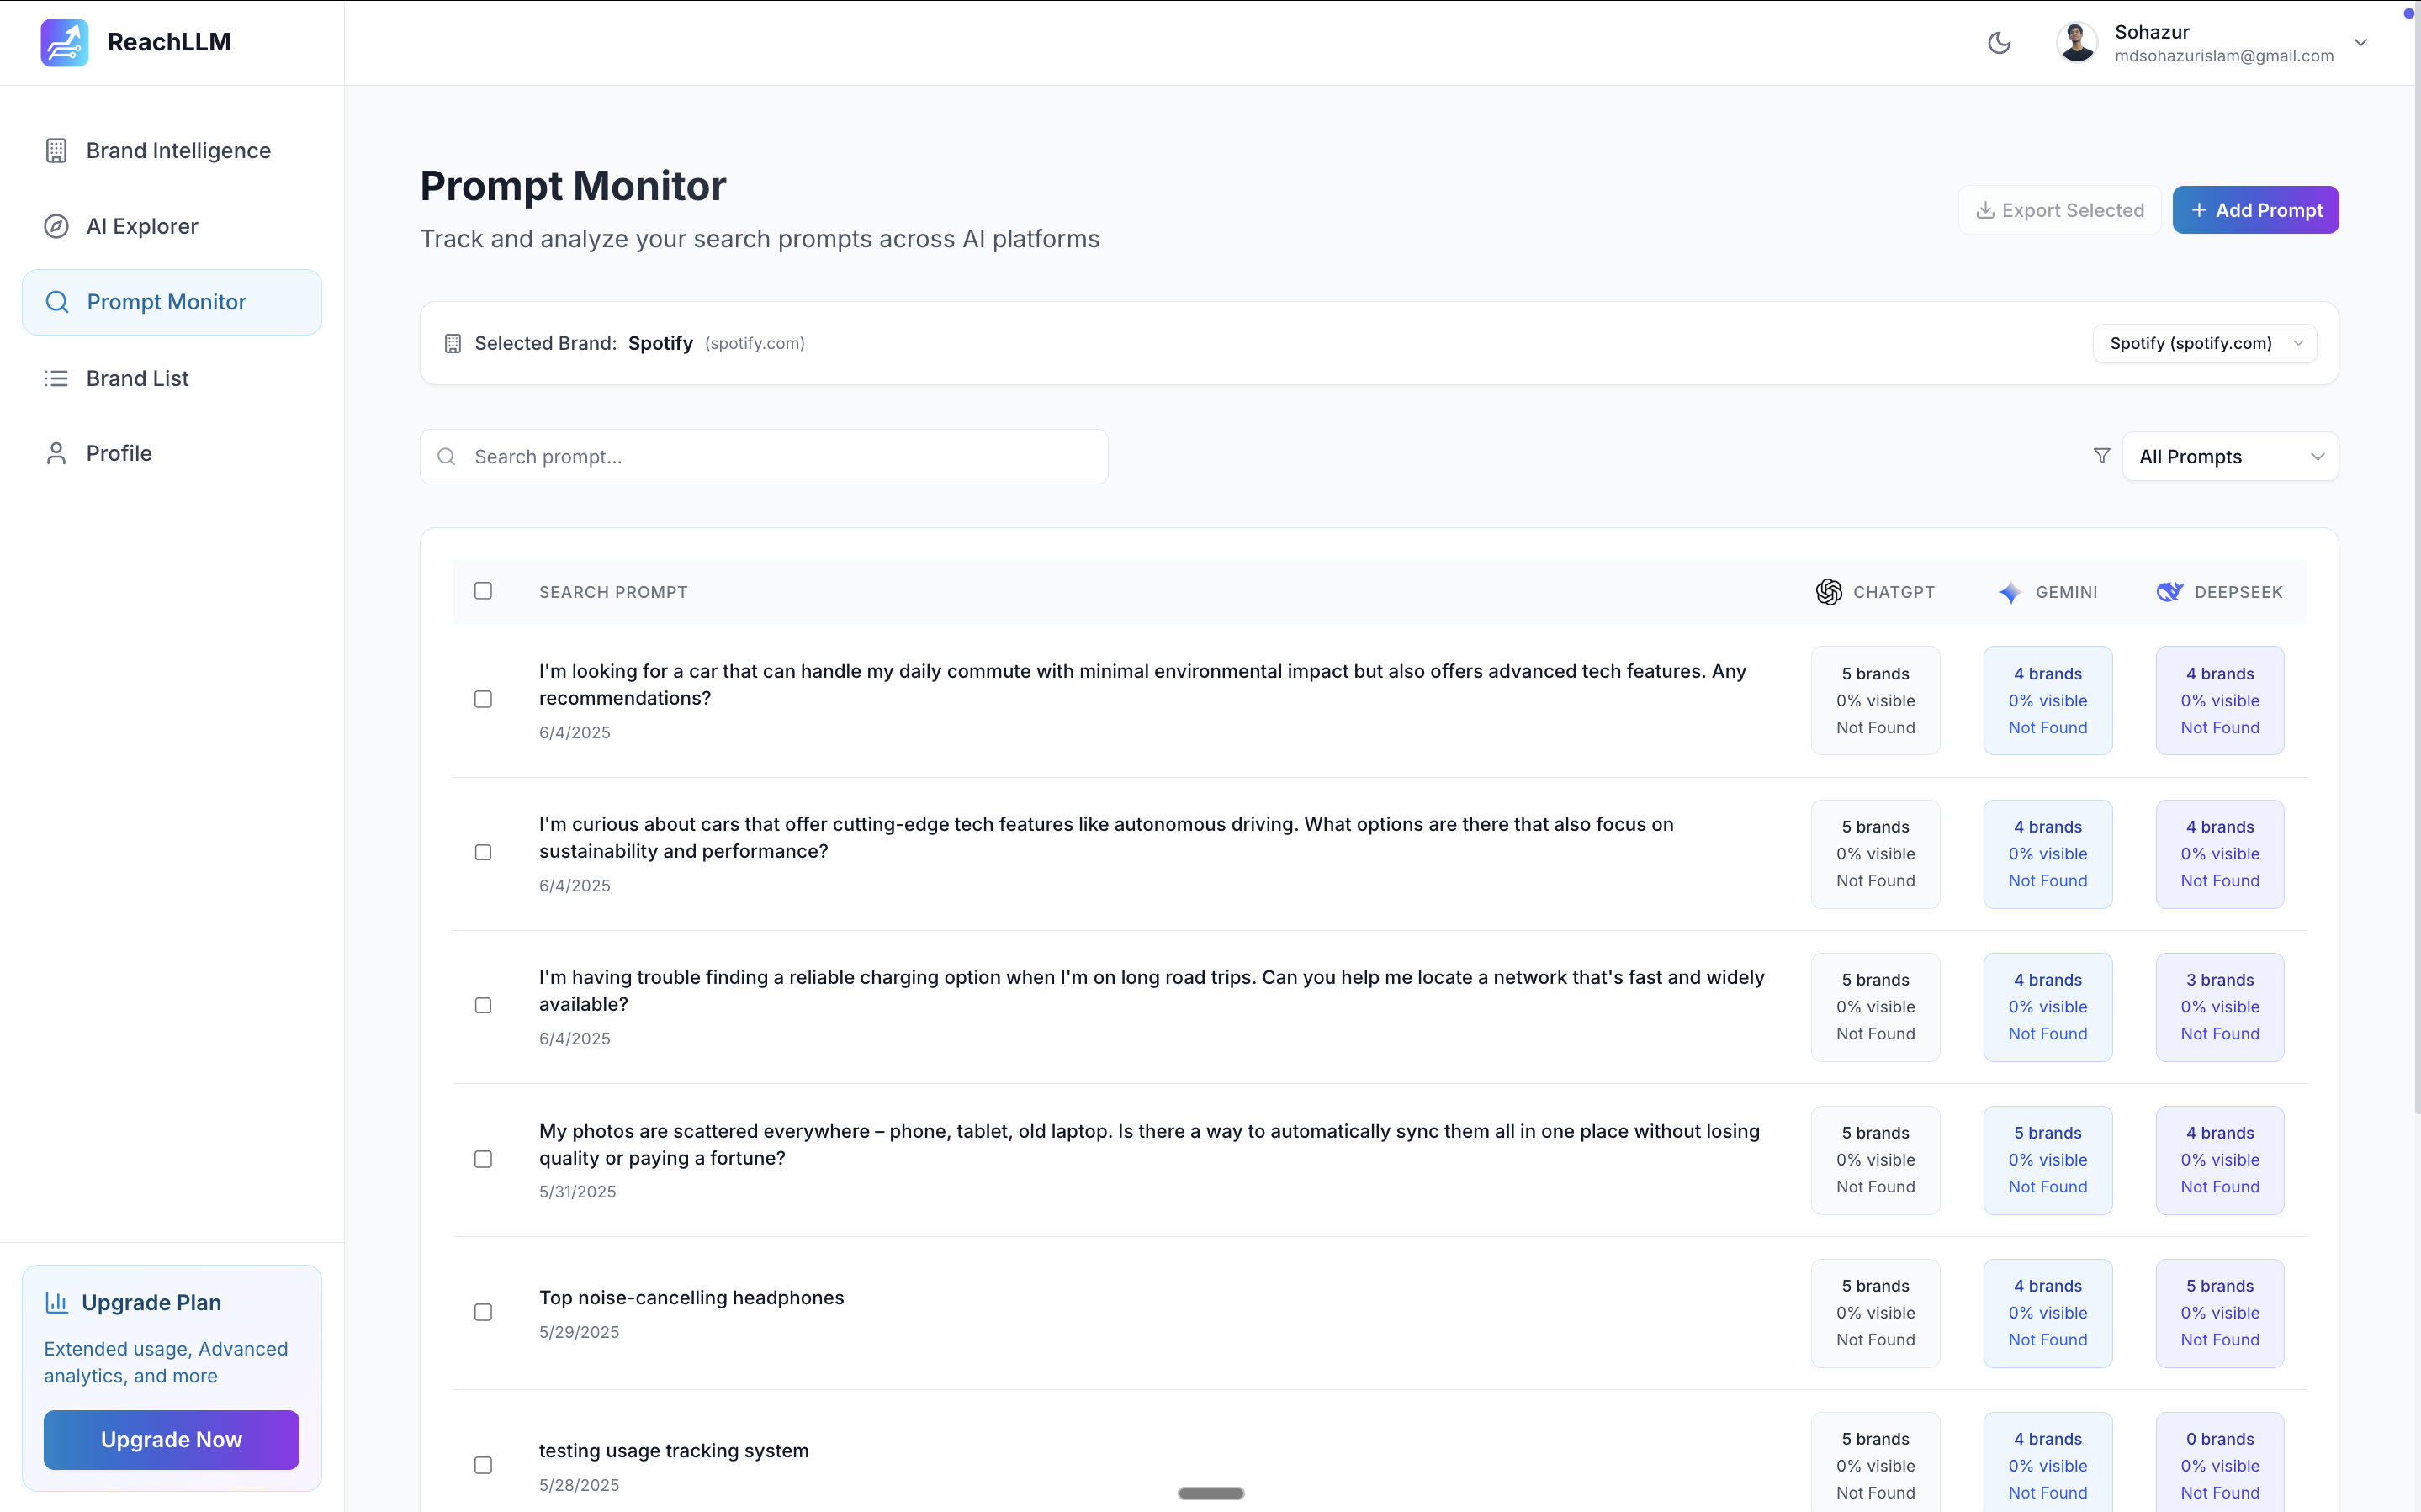Expand the user account menu chevron
Image resolution: width=2421 pixels, height=1512 pixels.
pyautogui.click(x=2360, y=43)
